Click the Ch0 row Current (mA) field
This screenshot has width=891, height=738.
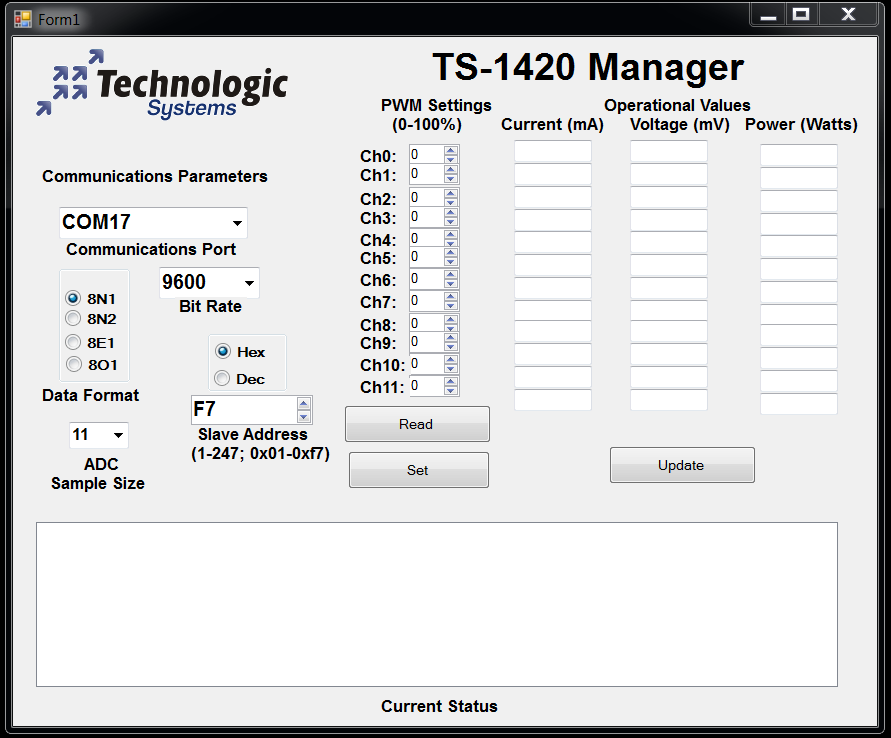point(553,151)
